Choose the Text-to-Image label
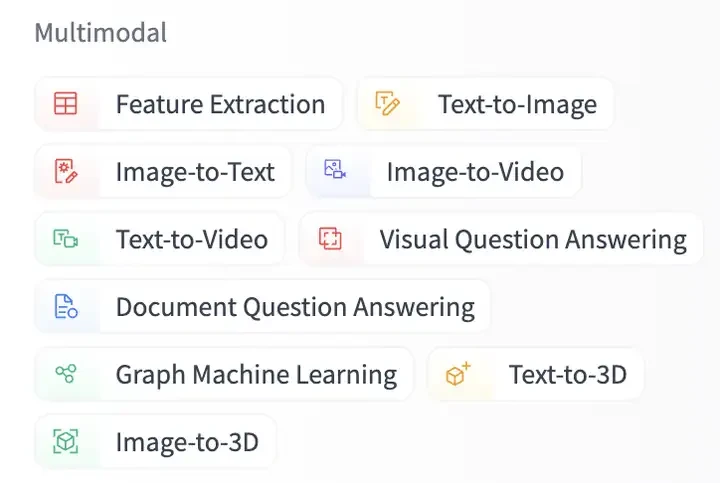Viewport: 720px width, 483px height. click(x=518, y=104)
